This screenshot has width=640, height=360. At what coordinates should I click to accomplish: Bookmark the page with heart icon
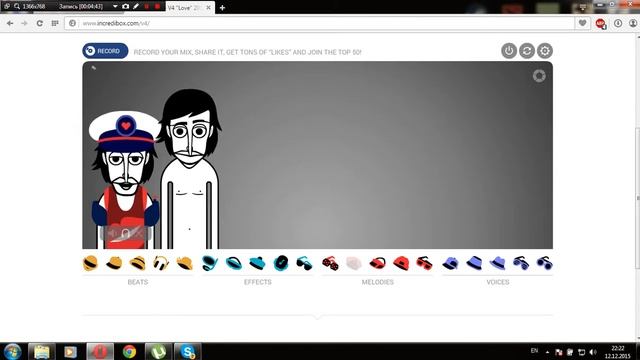582,23
